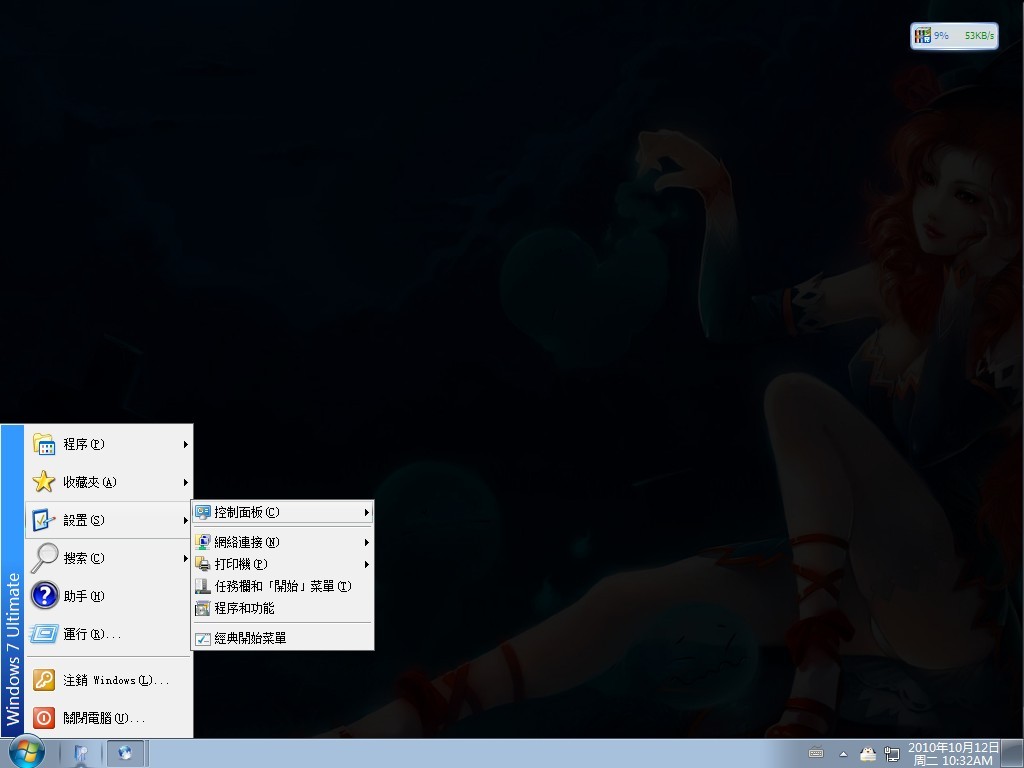Click the QQ penguin tray icon

(x=867, y=754)
